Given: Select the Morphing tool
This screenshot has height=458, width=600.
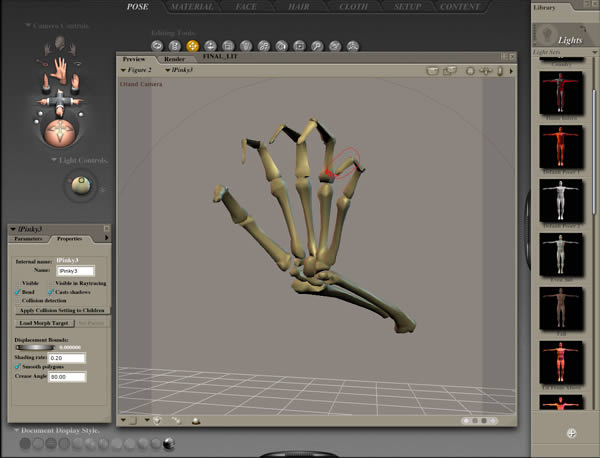Looking at the screenshot, I should pos(335,46).
